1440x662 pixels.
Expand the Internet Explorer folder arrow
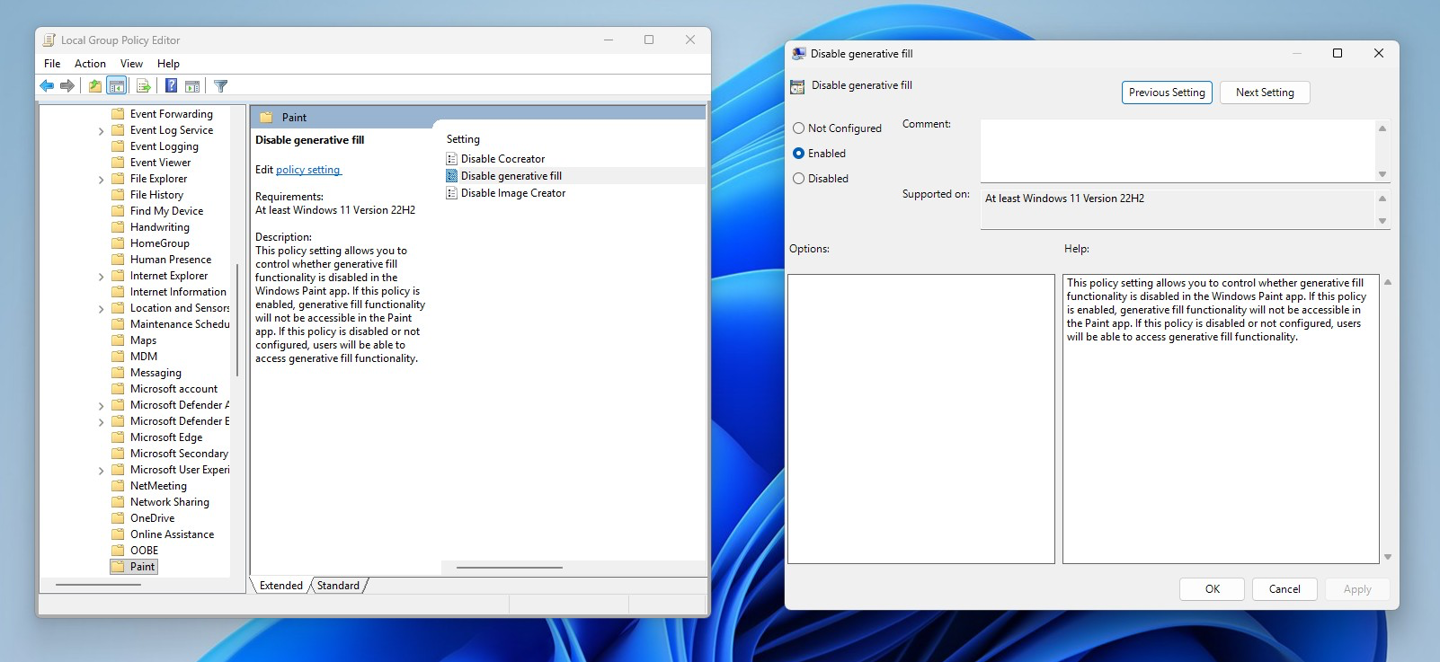click(101, 276)
